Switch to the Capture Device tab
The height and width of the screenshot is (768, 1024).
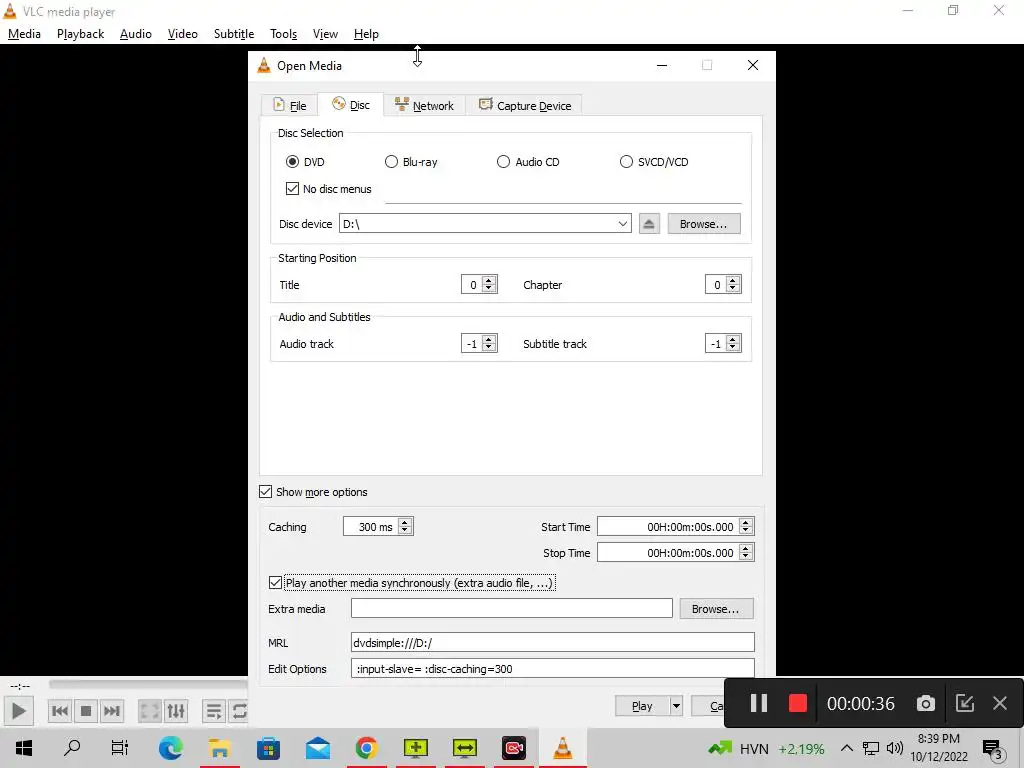tap(524, 106)
